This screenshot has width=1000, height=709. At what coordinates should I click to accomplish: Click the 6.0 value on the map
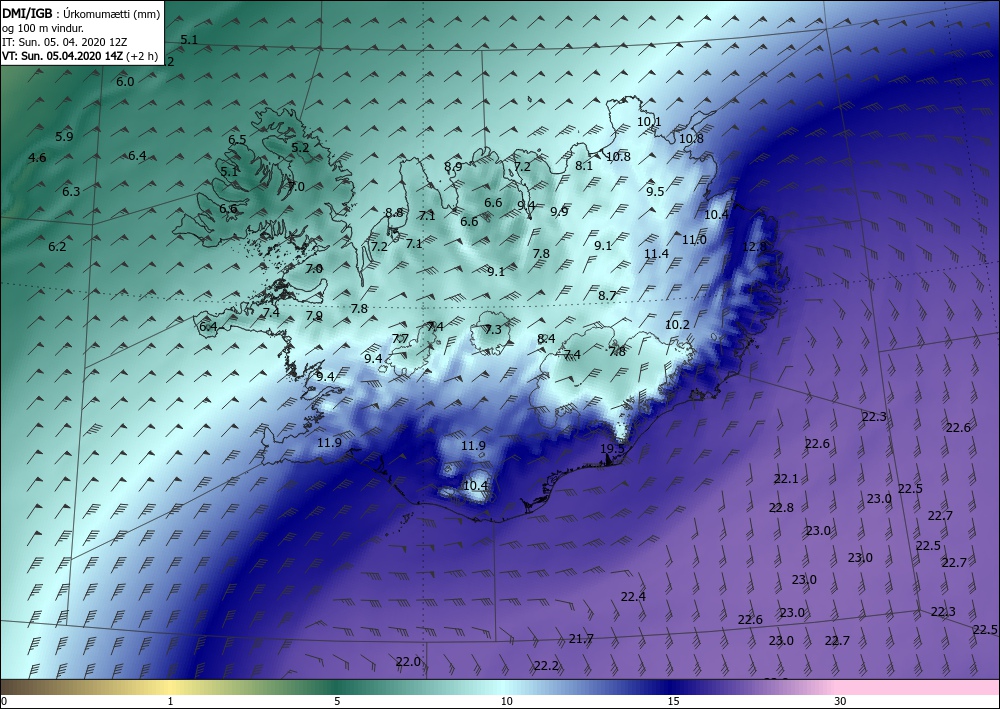point(125,82)
